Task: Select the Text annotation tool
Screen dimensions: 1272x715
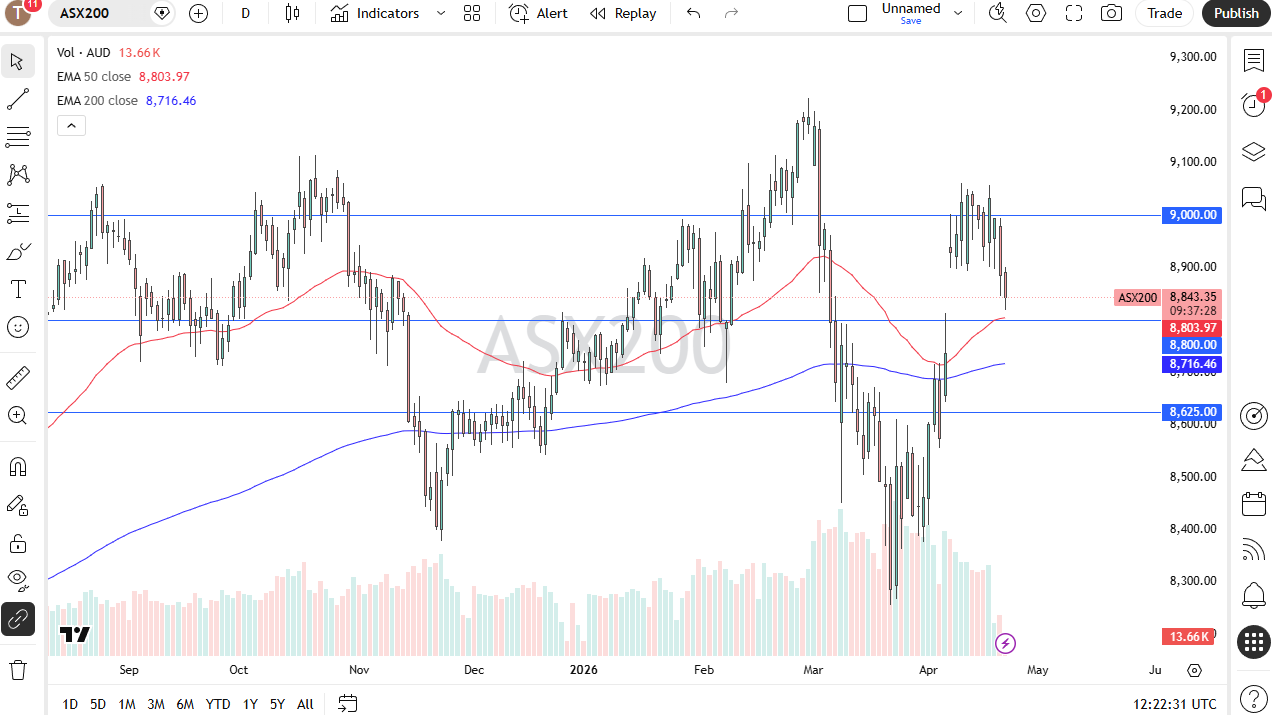Action: 17,289
